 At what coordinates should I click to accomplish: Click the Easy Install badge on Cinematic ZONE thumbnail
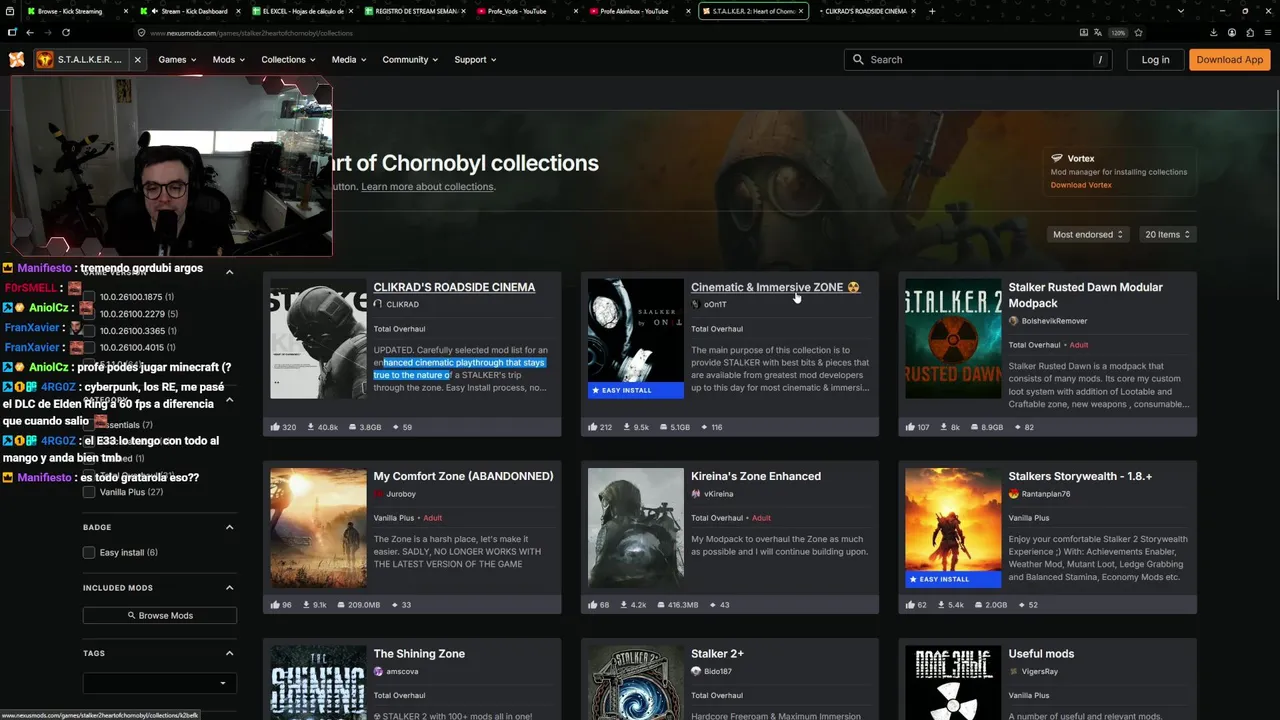(x=636, y=390)
